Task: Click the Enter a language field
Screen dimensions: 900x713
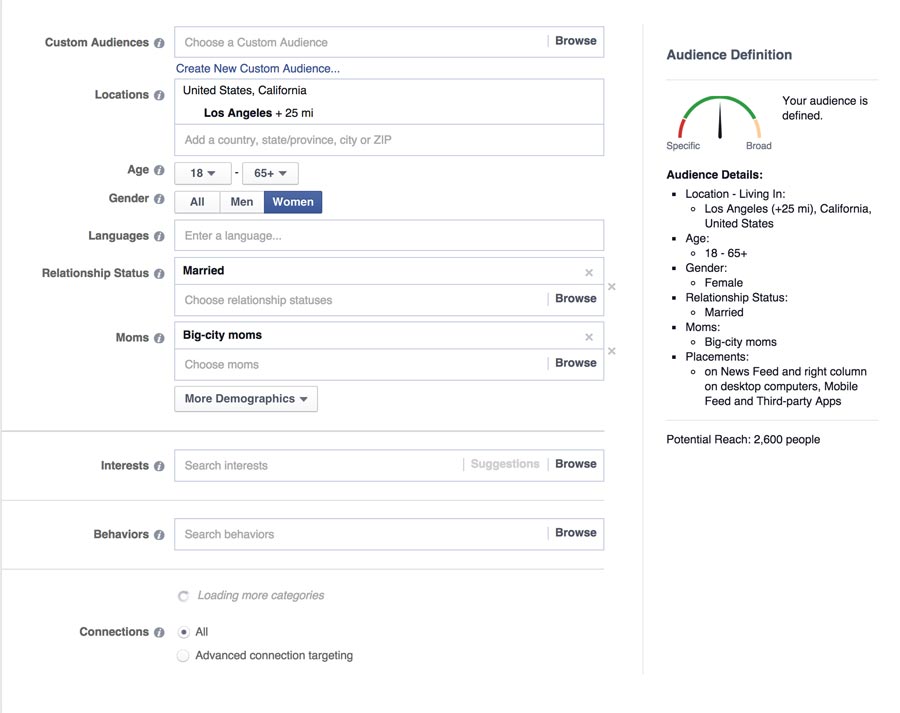Action: pos(389,236)
